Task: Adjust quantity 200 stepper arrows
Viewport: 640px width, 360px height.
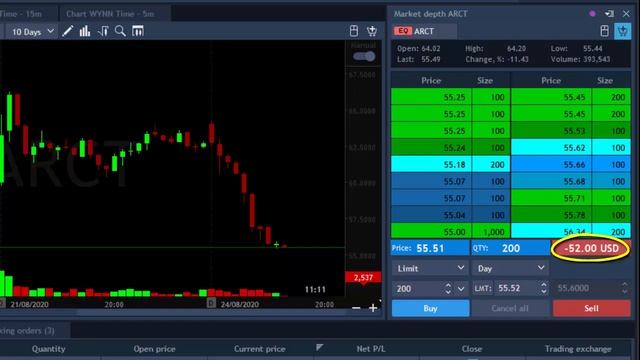Action: pyautogui.click(x=448, y=289)
